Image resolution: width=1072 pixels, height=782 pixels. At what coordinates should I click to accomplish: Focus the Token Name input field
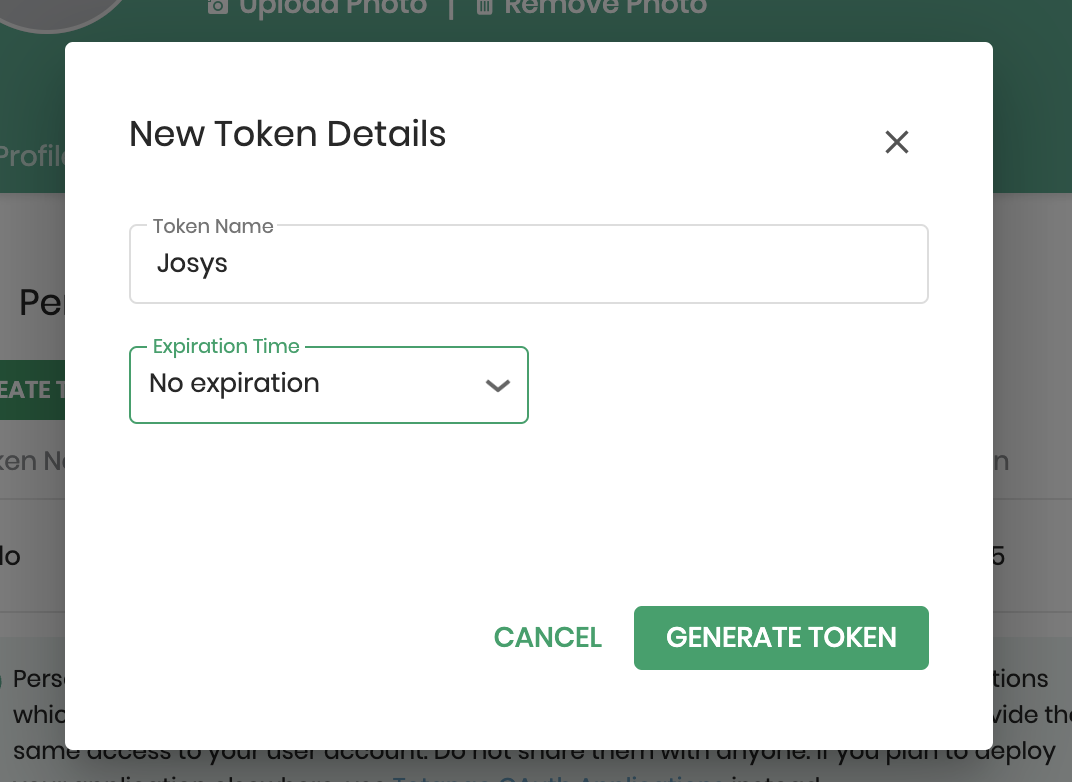click(528, 265)
